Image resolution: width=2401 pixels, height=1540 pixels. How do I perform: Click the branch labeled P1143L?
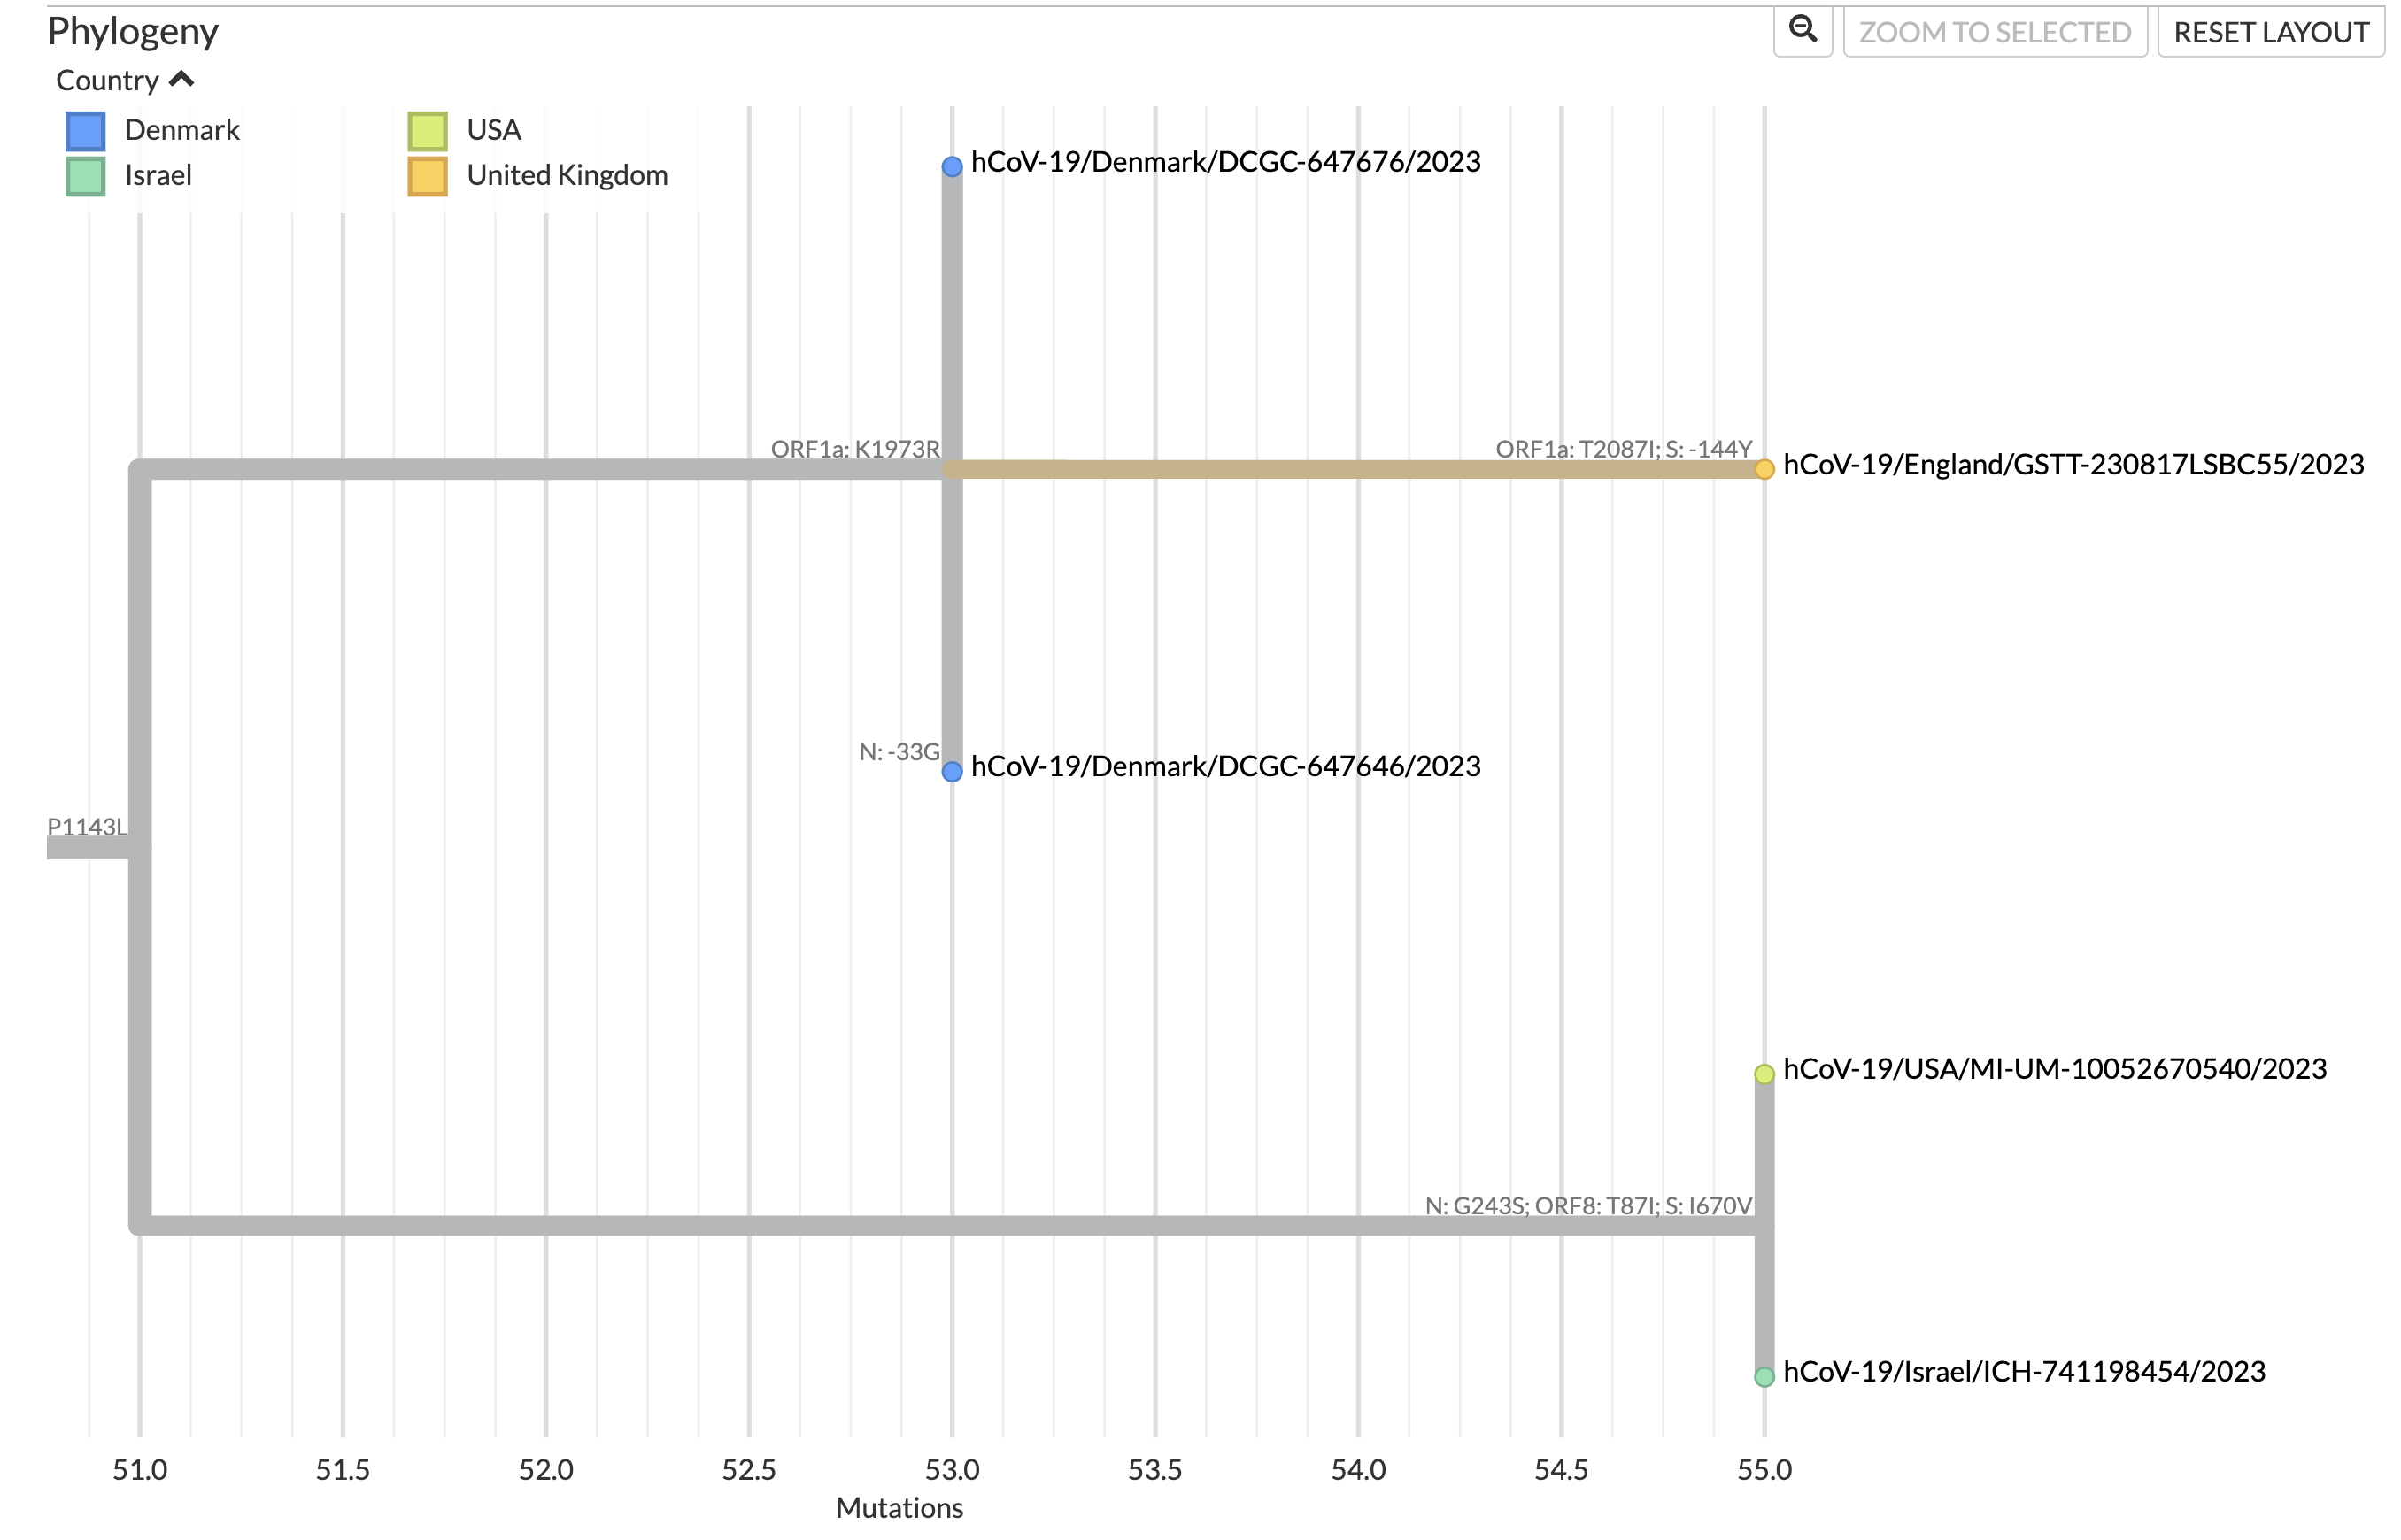point(90,850)
